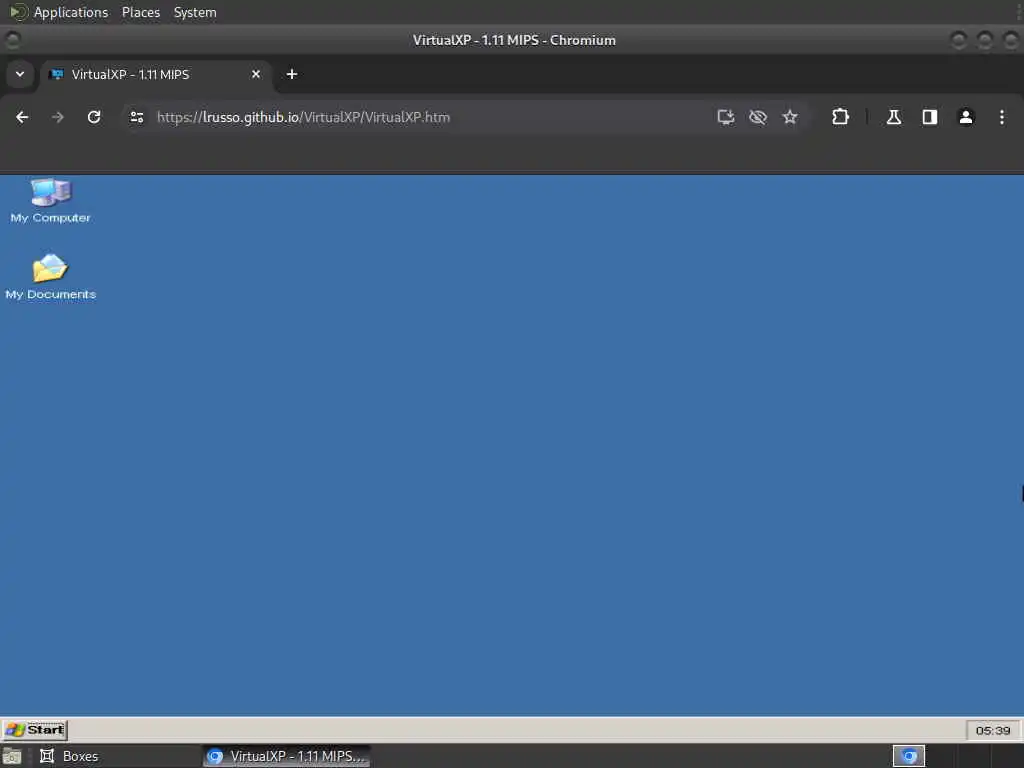Click the URL address bar text
The width and height of the screenshot is (1024, 768).
[x=303, y=117]
